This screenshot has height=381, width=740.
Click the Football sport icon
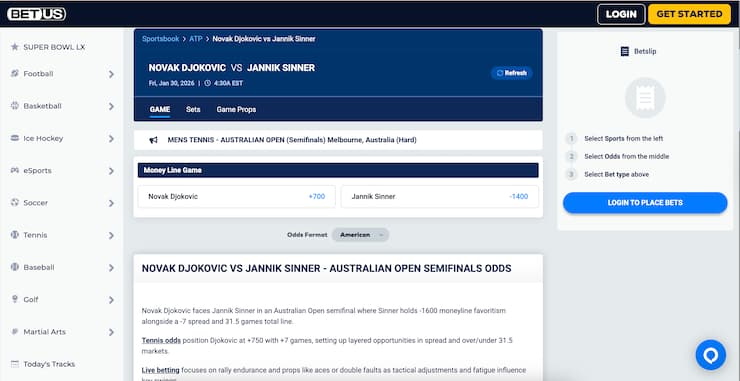tap(15, 74)
